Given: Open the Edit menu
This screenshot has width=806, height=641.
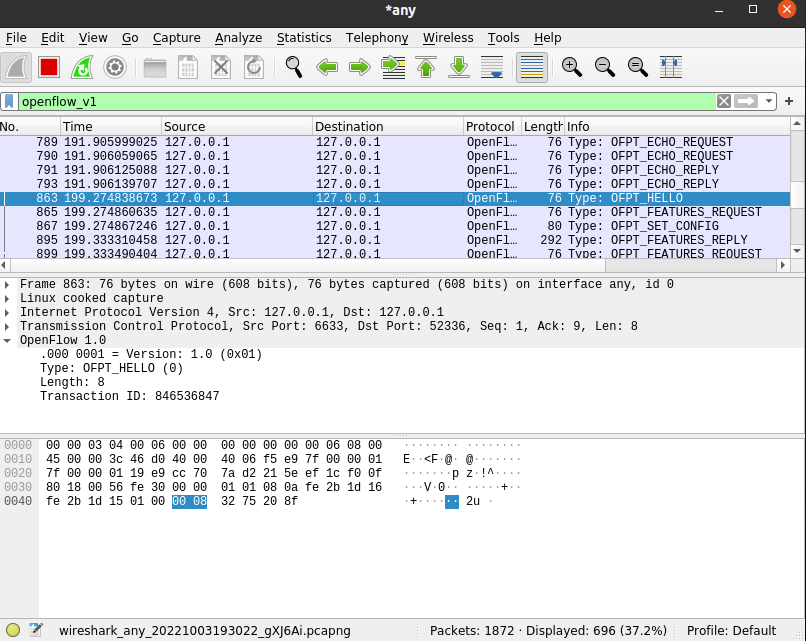Looking at the screenshot, I should [52, 38].
